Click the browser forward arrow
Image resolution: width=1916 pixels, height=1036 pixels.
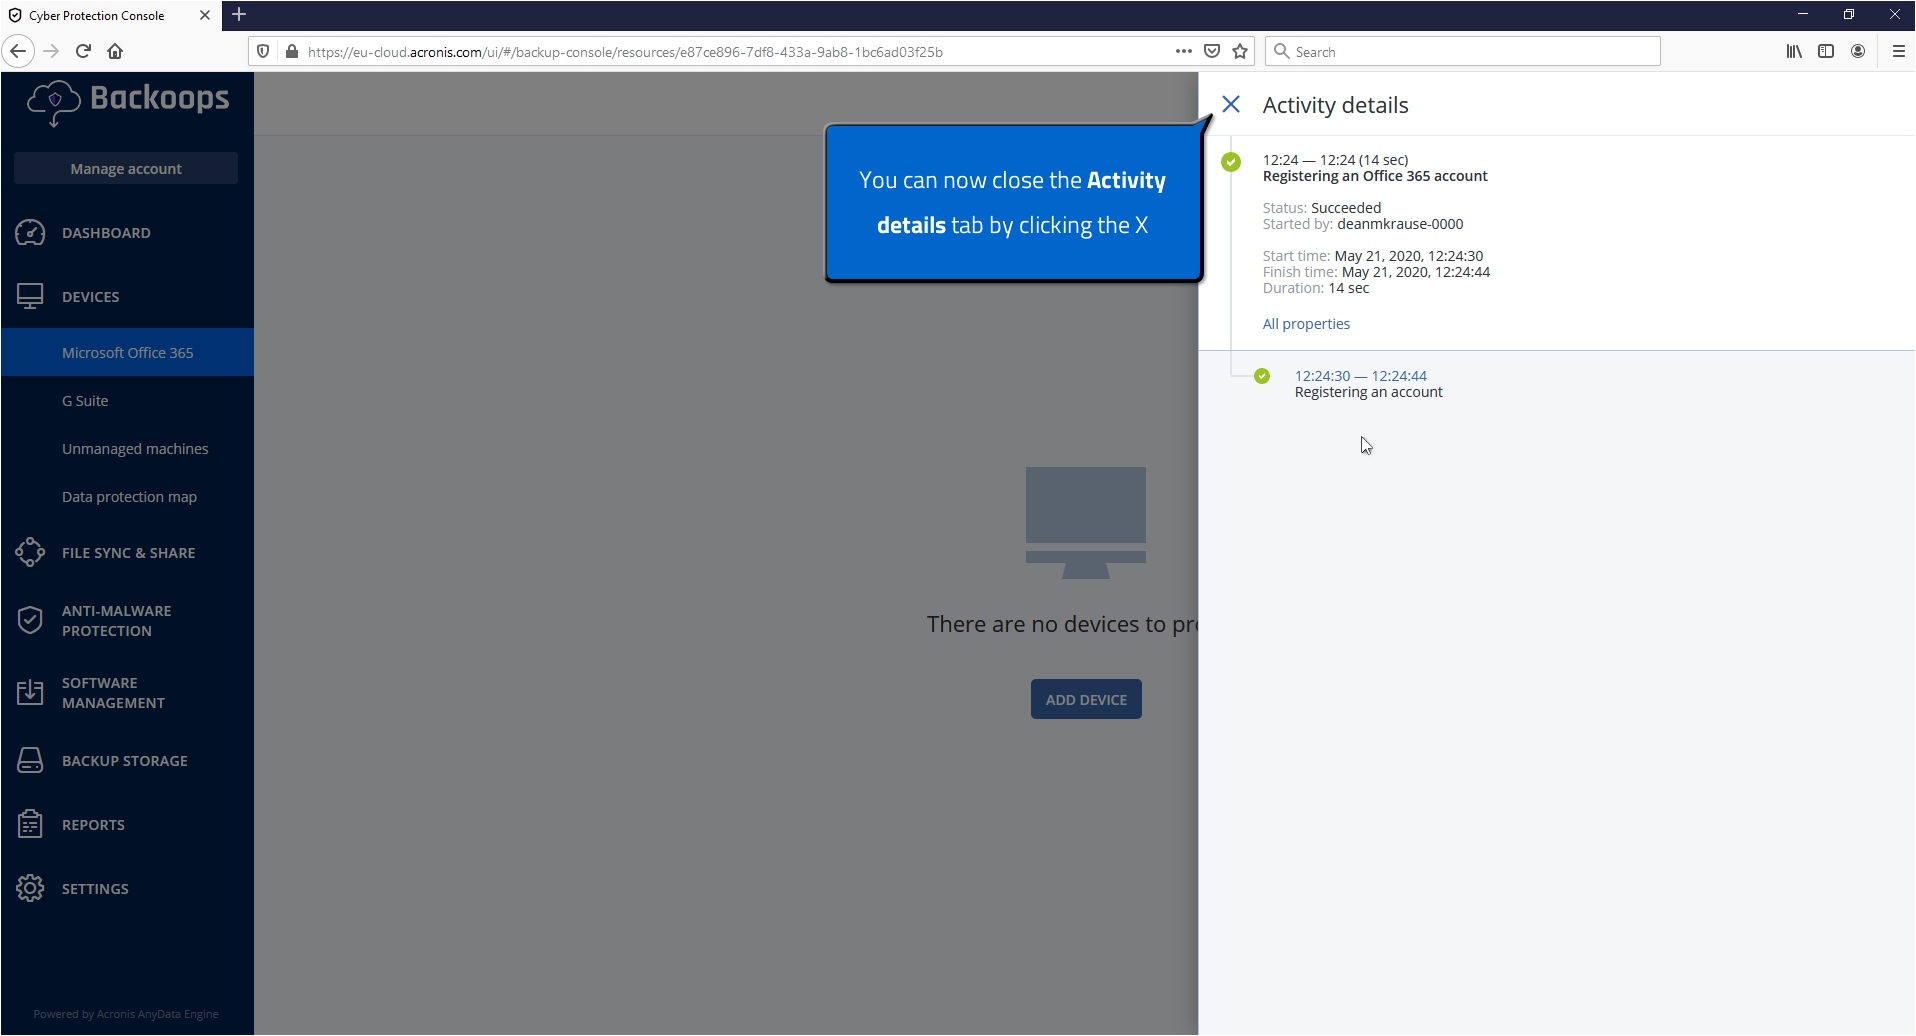click(52, 51)
